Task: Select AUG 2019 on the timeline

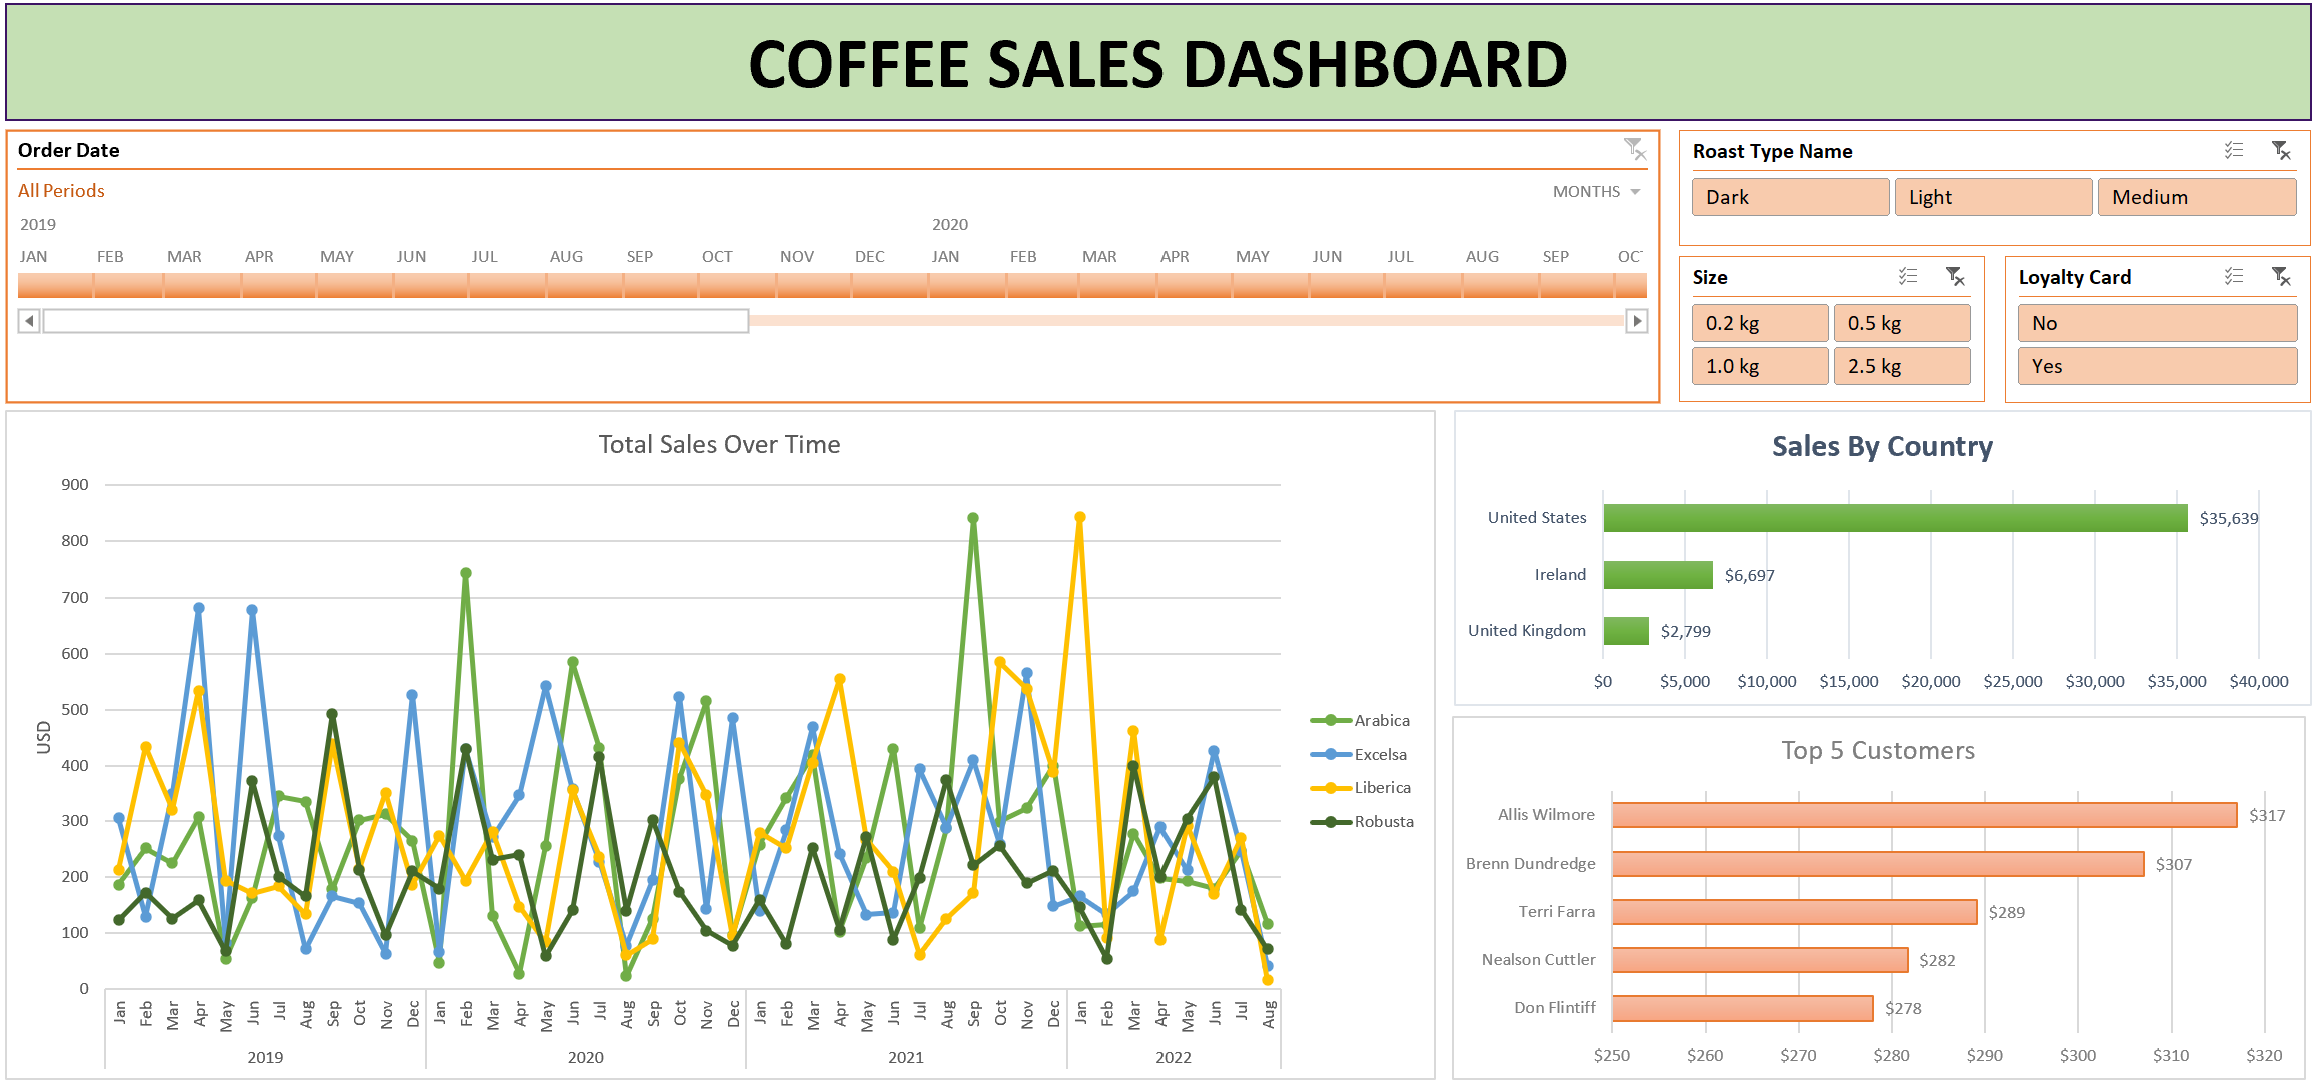Action: [x=584, y=286]
